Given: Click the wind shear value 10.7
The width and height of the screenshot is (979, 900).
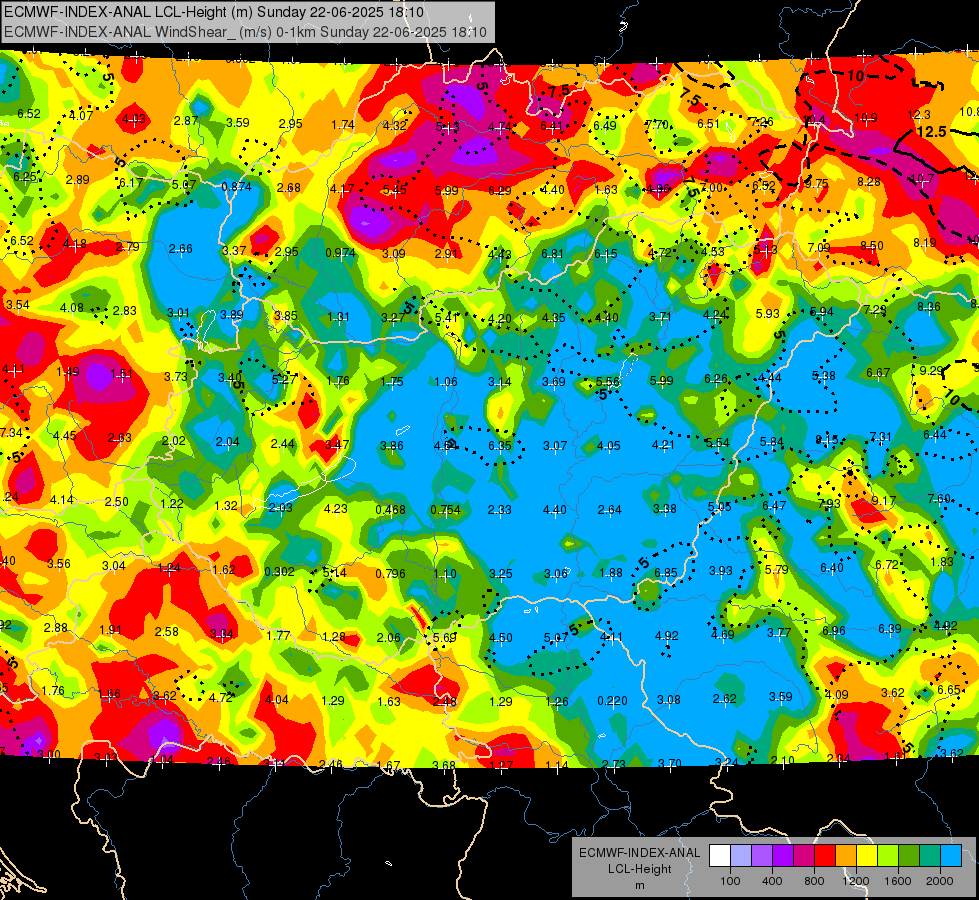Looking at the screenshot, I should (923, 179).
